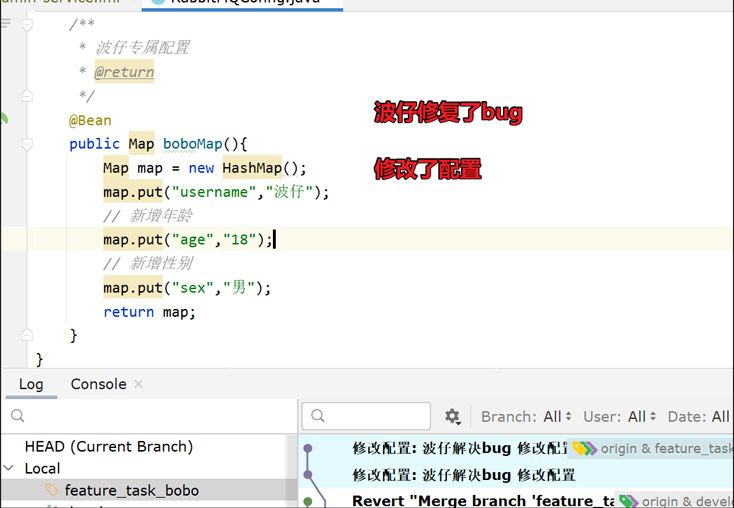734x508 pixels.
Task: Open the User filter dropdown
Action: point(619,416)
